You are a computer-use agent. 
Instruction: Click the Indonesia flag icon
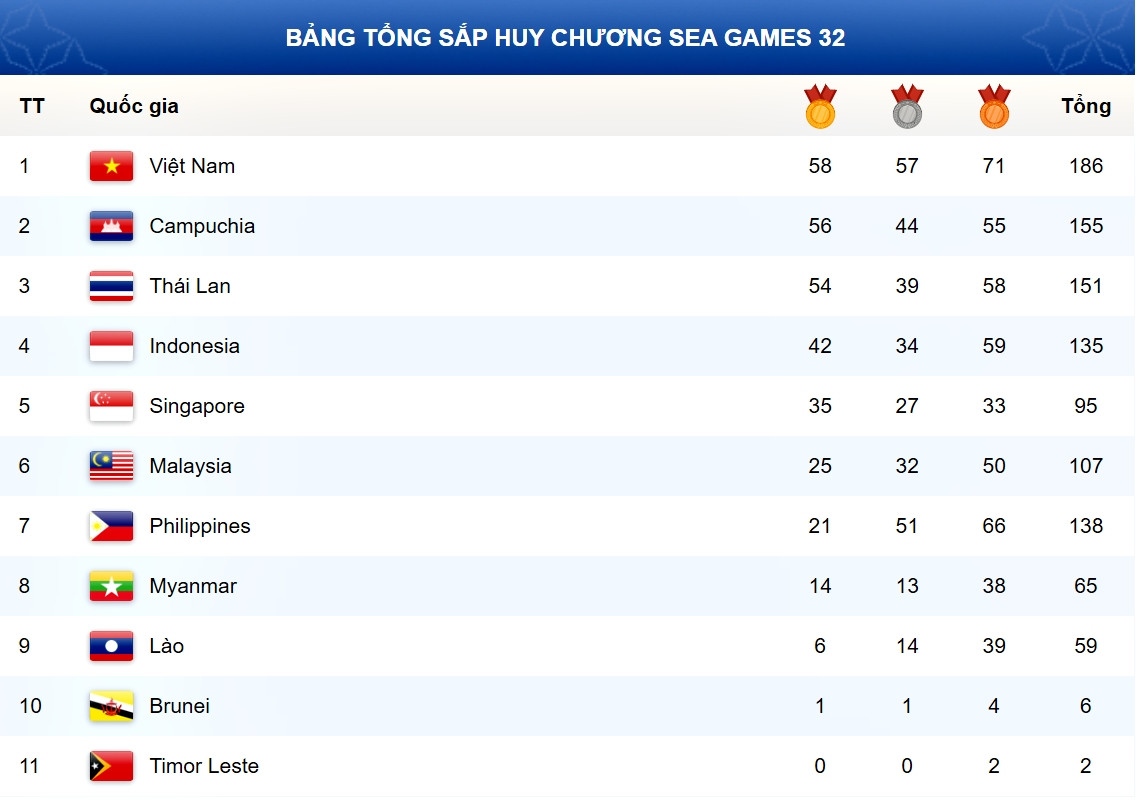click(x=111, y=346)
